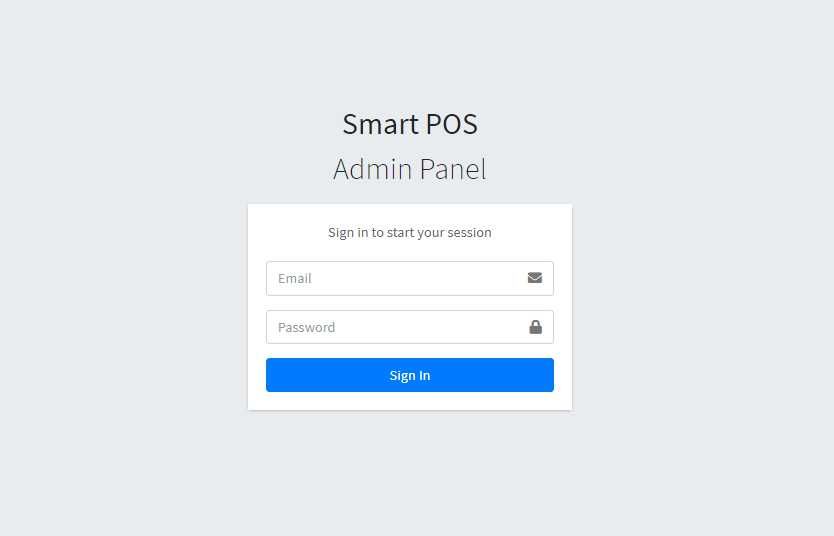Click the Smart POS logo text
This screenshot has width=834, height=536.
(x=410, y=124)
